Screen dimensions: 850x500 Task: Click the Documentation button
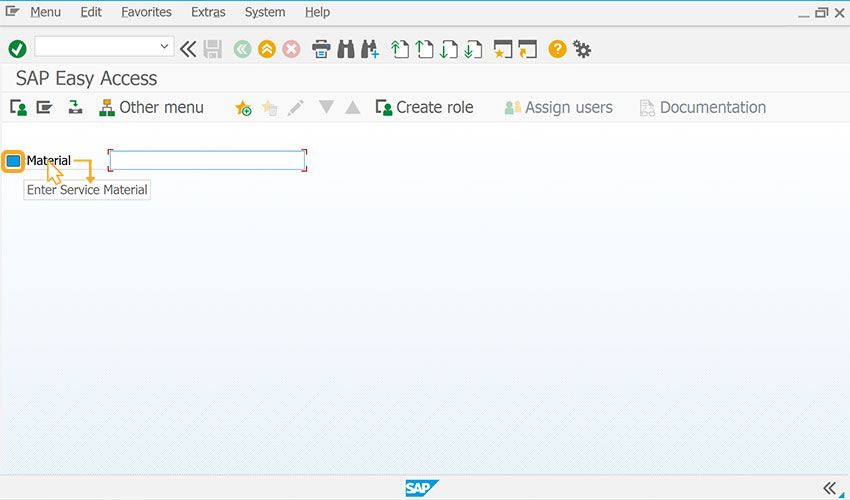click(703, 107)
